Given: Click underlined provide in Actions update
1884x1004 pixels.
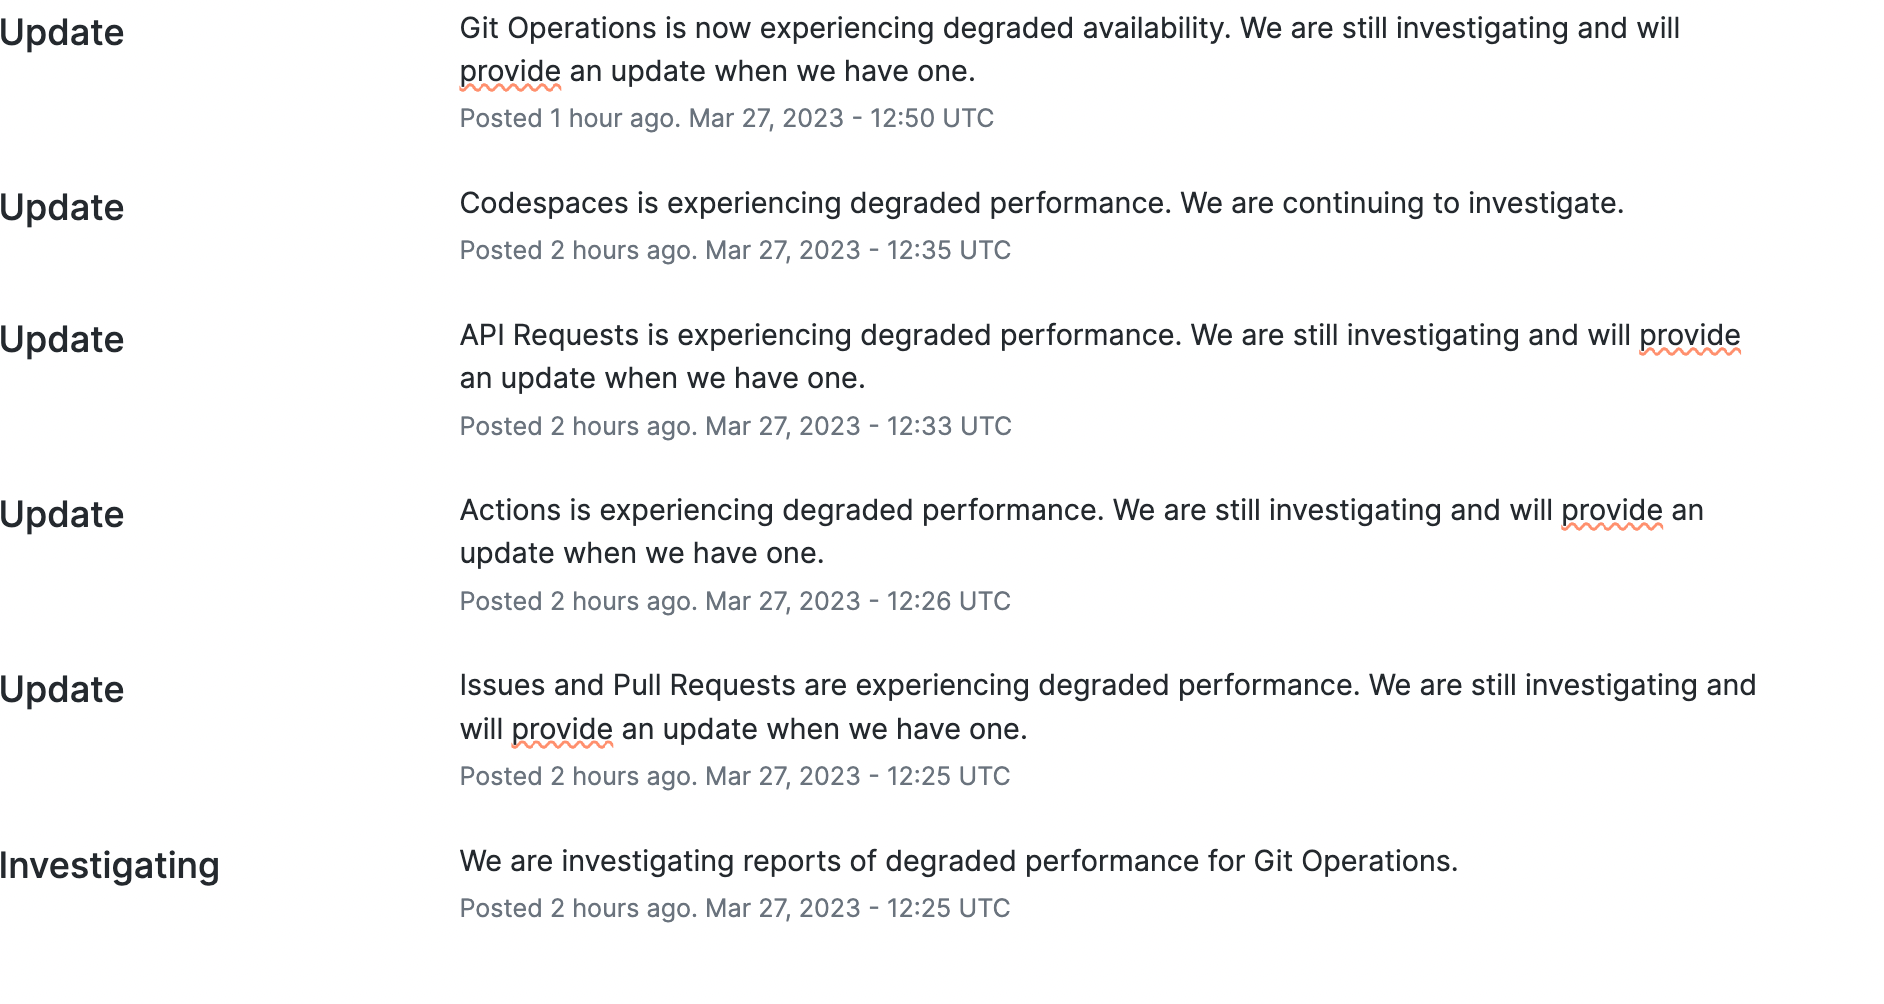Looking at the screenshot, I should (1612, 511).
